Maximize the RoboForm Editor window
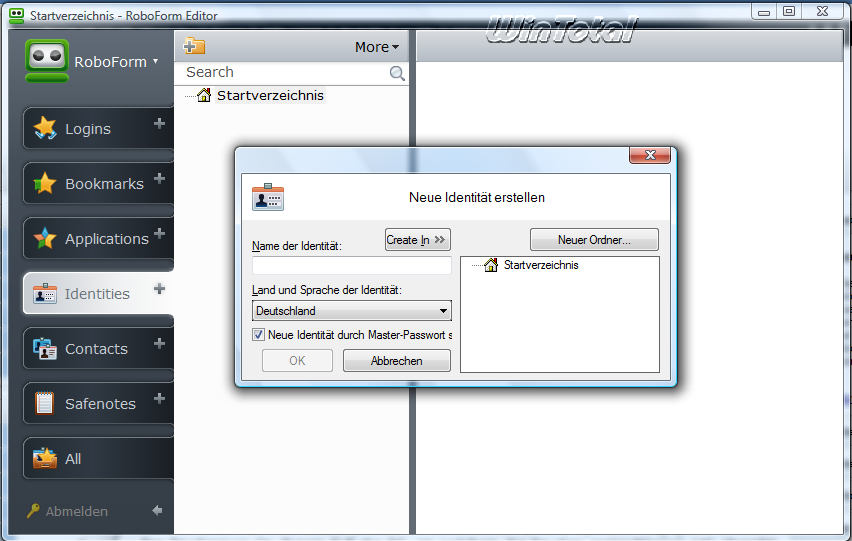Screen dimensions: 852x541 coord(789,11)
